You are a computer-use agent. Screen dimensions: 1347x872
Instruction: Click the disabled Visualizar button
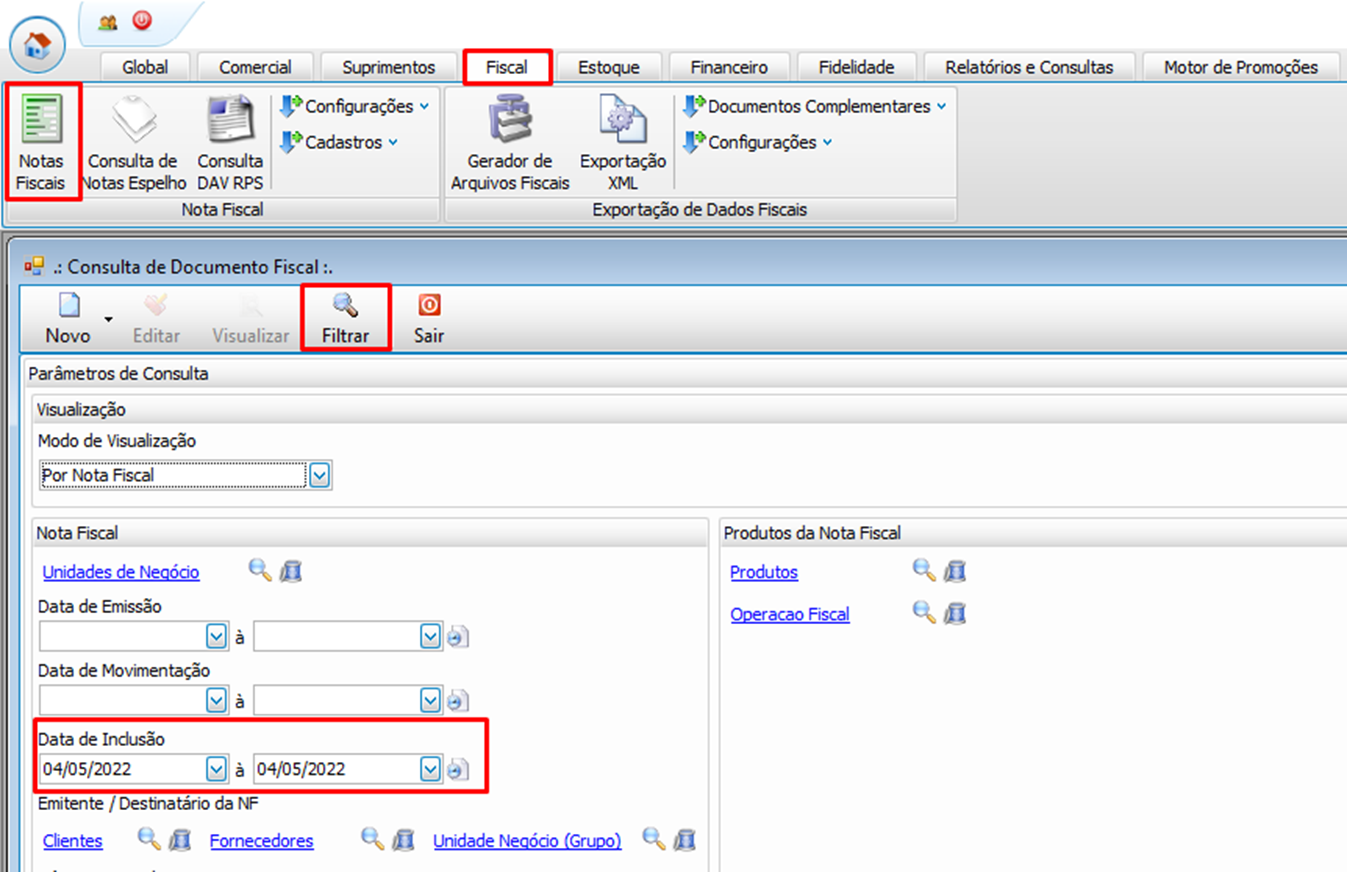coord(250,318)
